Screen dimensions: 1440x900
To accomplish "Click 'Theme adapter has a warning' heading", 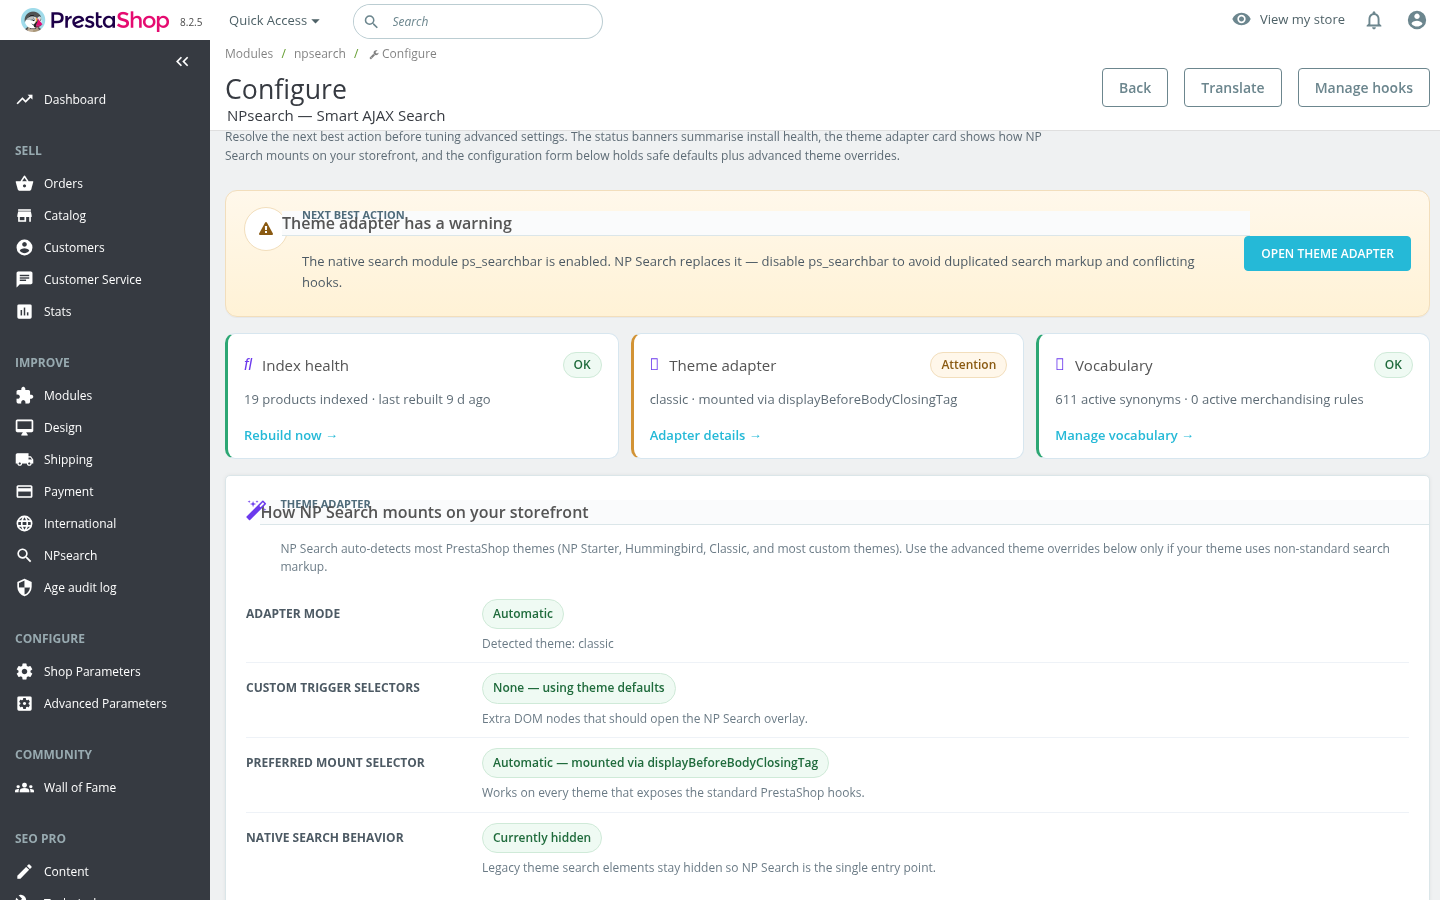I will pos(397,223).
